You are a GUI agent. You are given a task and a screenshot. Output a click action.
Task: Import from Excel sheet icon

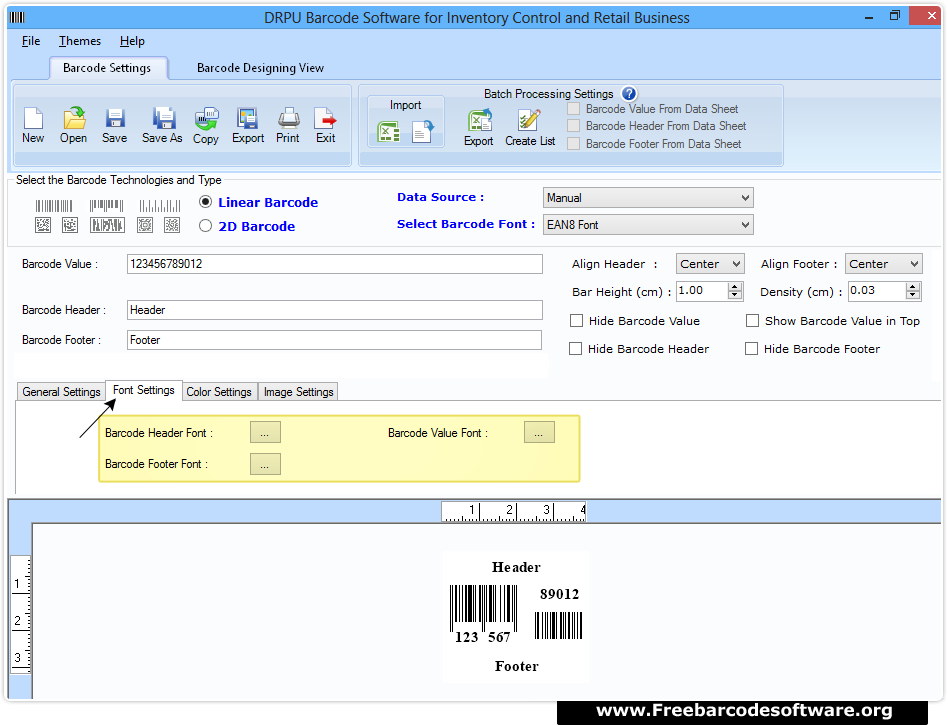tap(388, 132)
